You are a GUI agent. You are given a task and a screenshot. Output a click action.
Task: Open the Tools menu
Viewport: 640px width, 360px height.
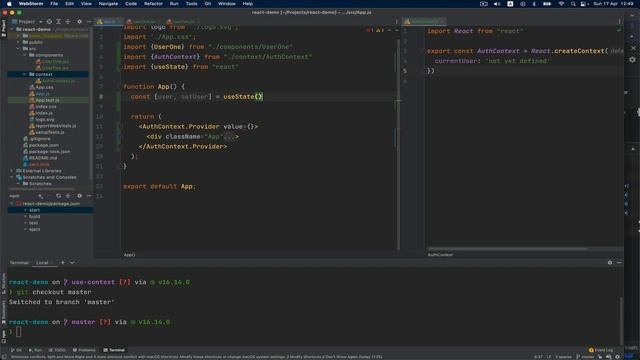(x=191, y=4)
